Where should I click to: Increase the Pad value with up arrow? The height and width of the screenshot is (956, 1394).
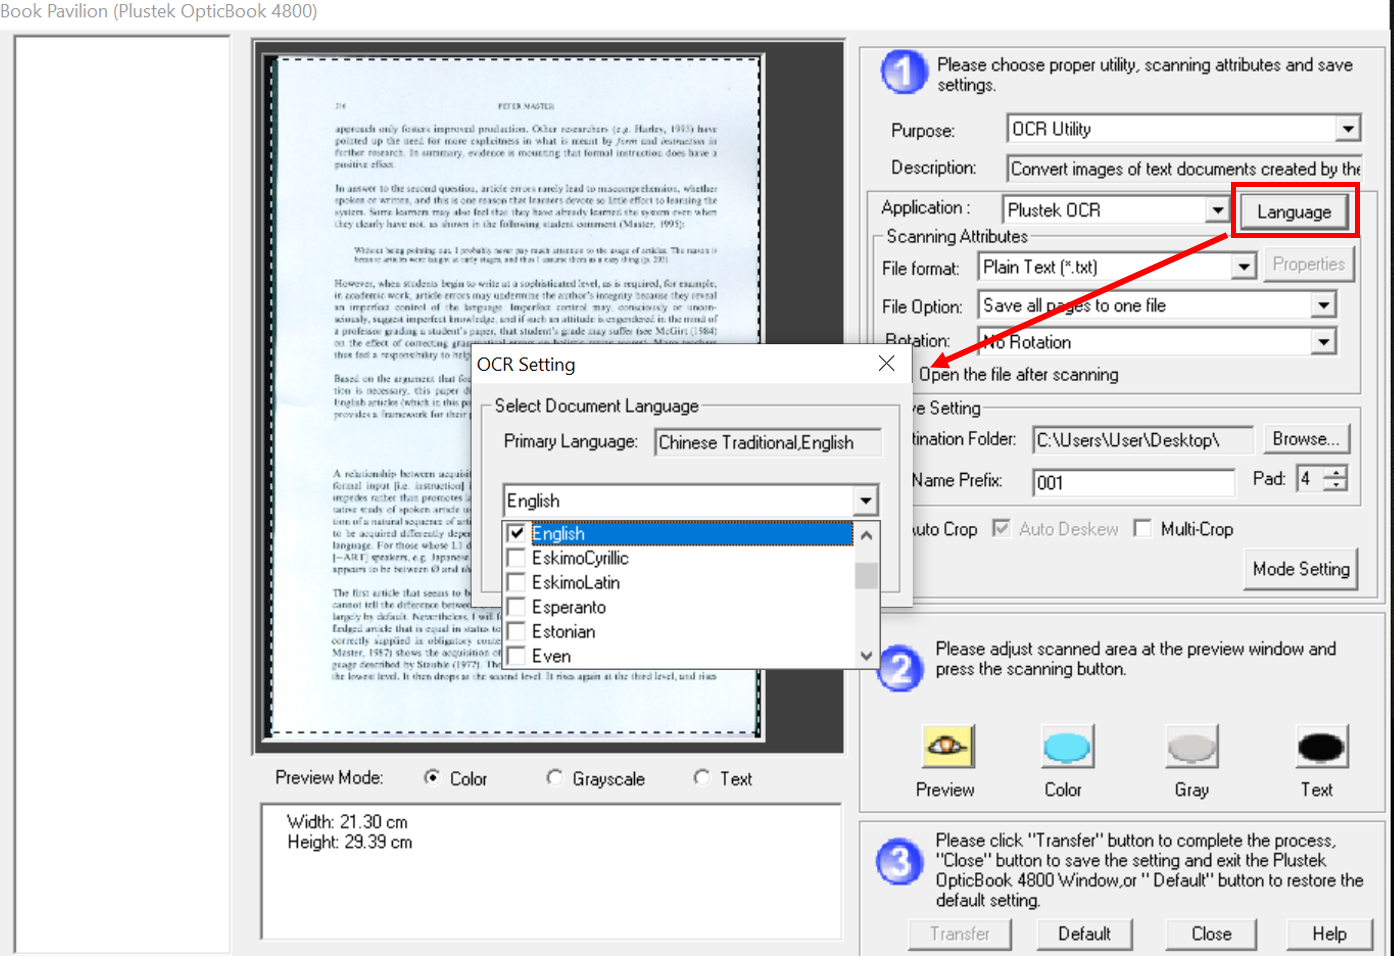[1336, 472]
